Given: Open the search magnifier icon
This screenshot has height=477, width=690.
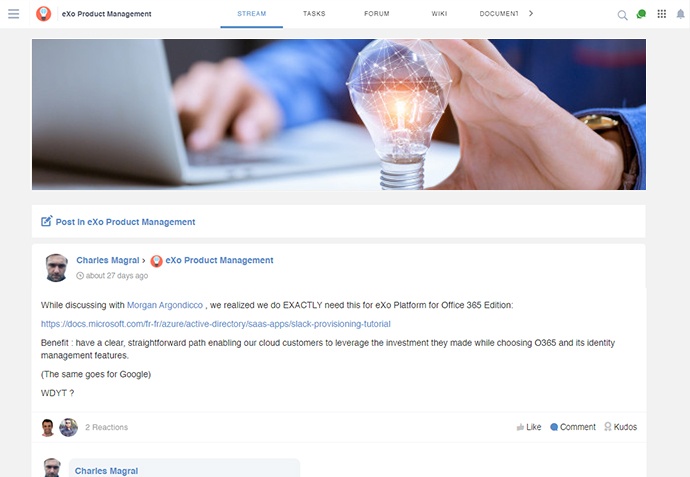Looking at the screenshot, I should pyautogui.click(x=622, y=15).
